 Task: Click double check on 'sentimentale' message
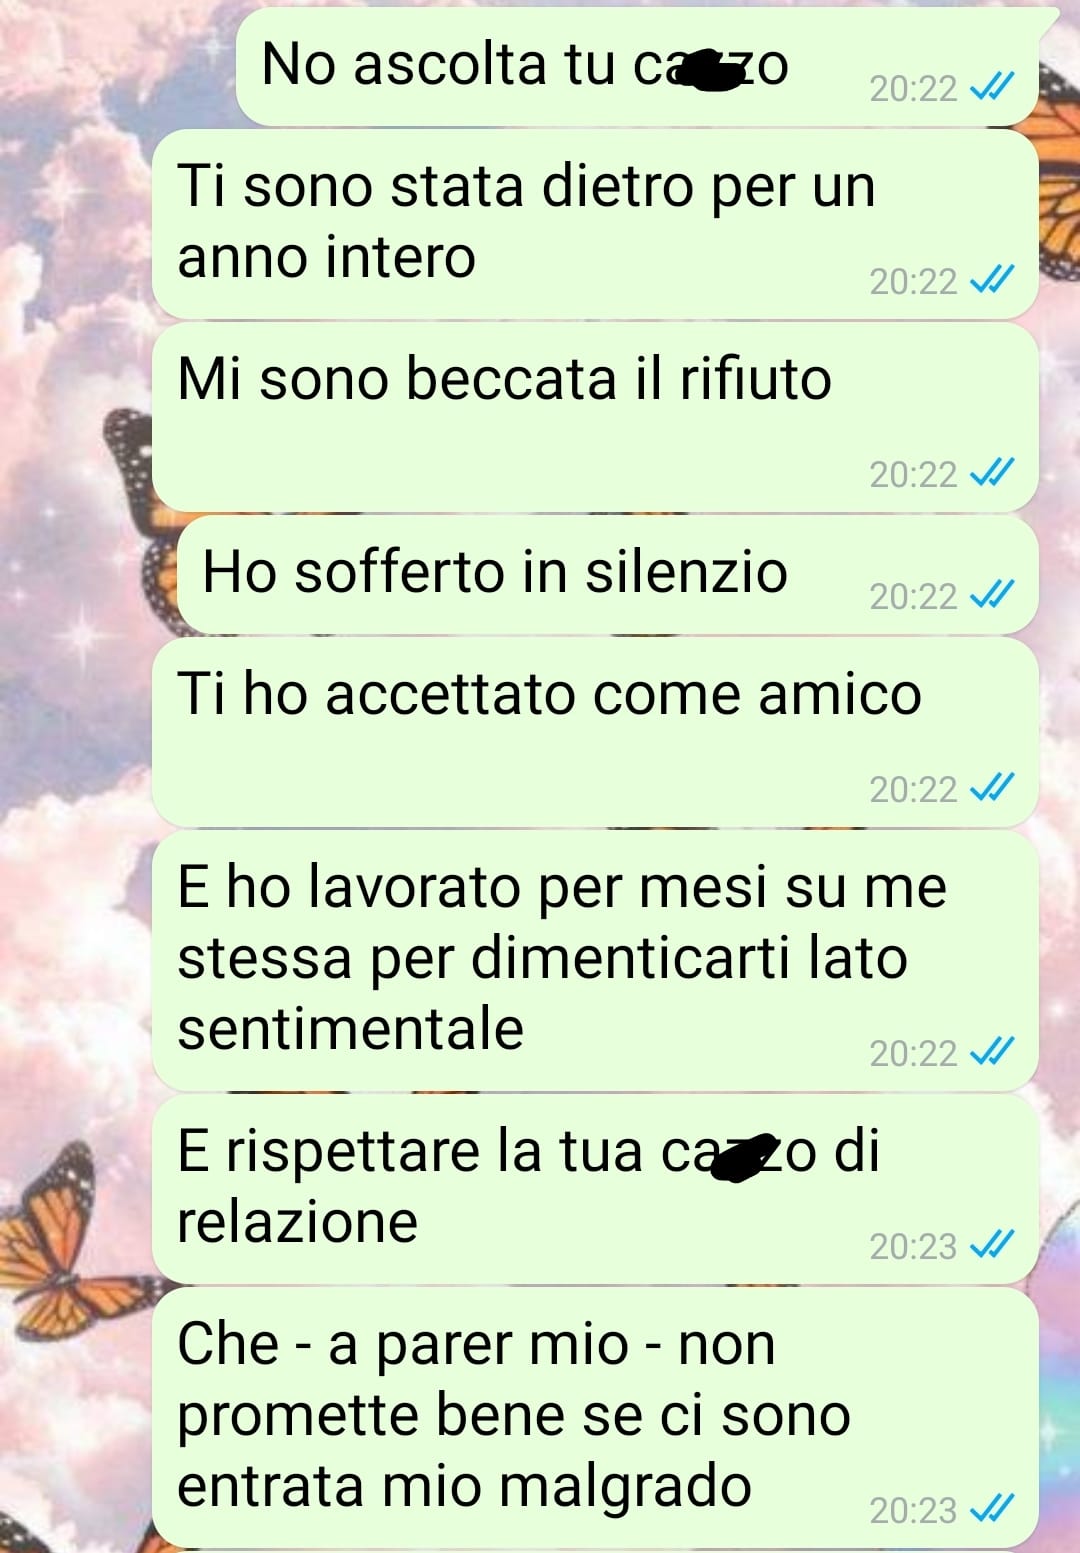[x=993, y=1052]
